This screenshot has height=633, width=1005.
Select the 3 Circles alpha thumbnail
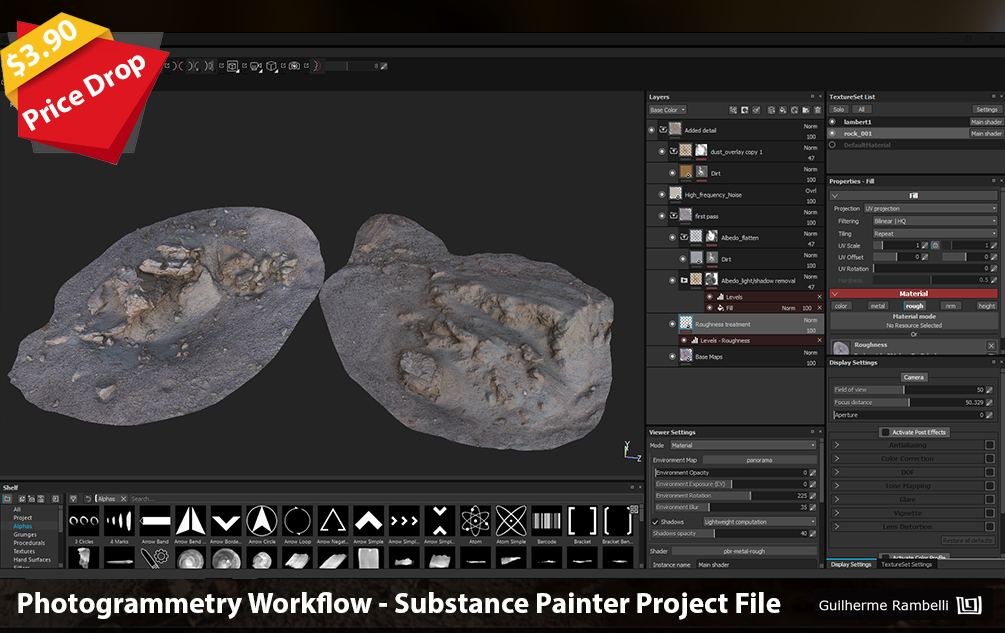[84, 521]
